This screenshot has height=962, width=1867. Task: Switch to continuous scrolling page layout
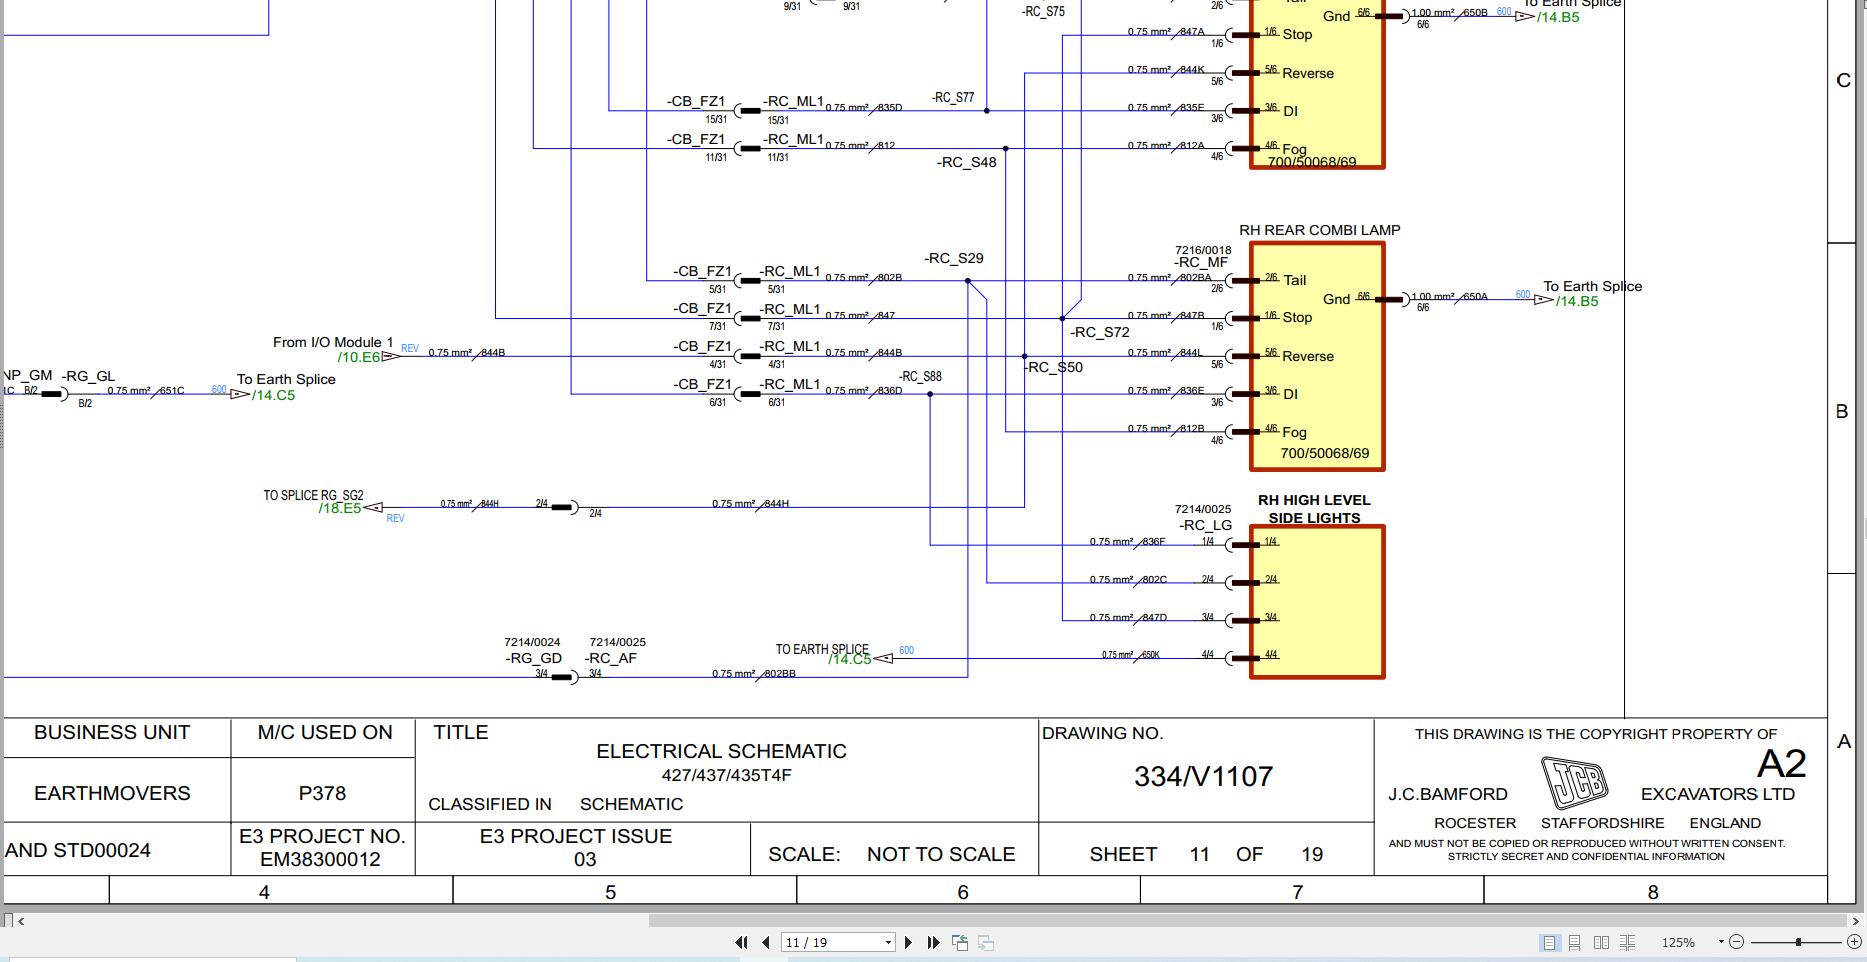point(1575,941)
